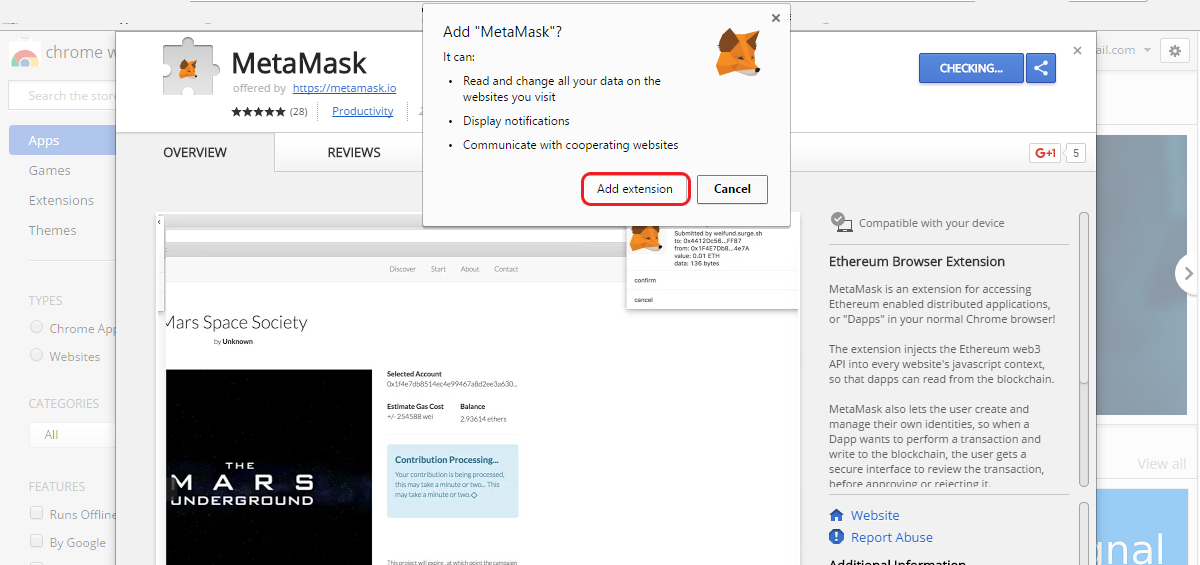Viewport: 1200px width, 565px height.
Task: Click the previous-screenshot arrow on the preview
Action: pyautogui.click(x=160, y=222)
